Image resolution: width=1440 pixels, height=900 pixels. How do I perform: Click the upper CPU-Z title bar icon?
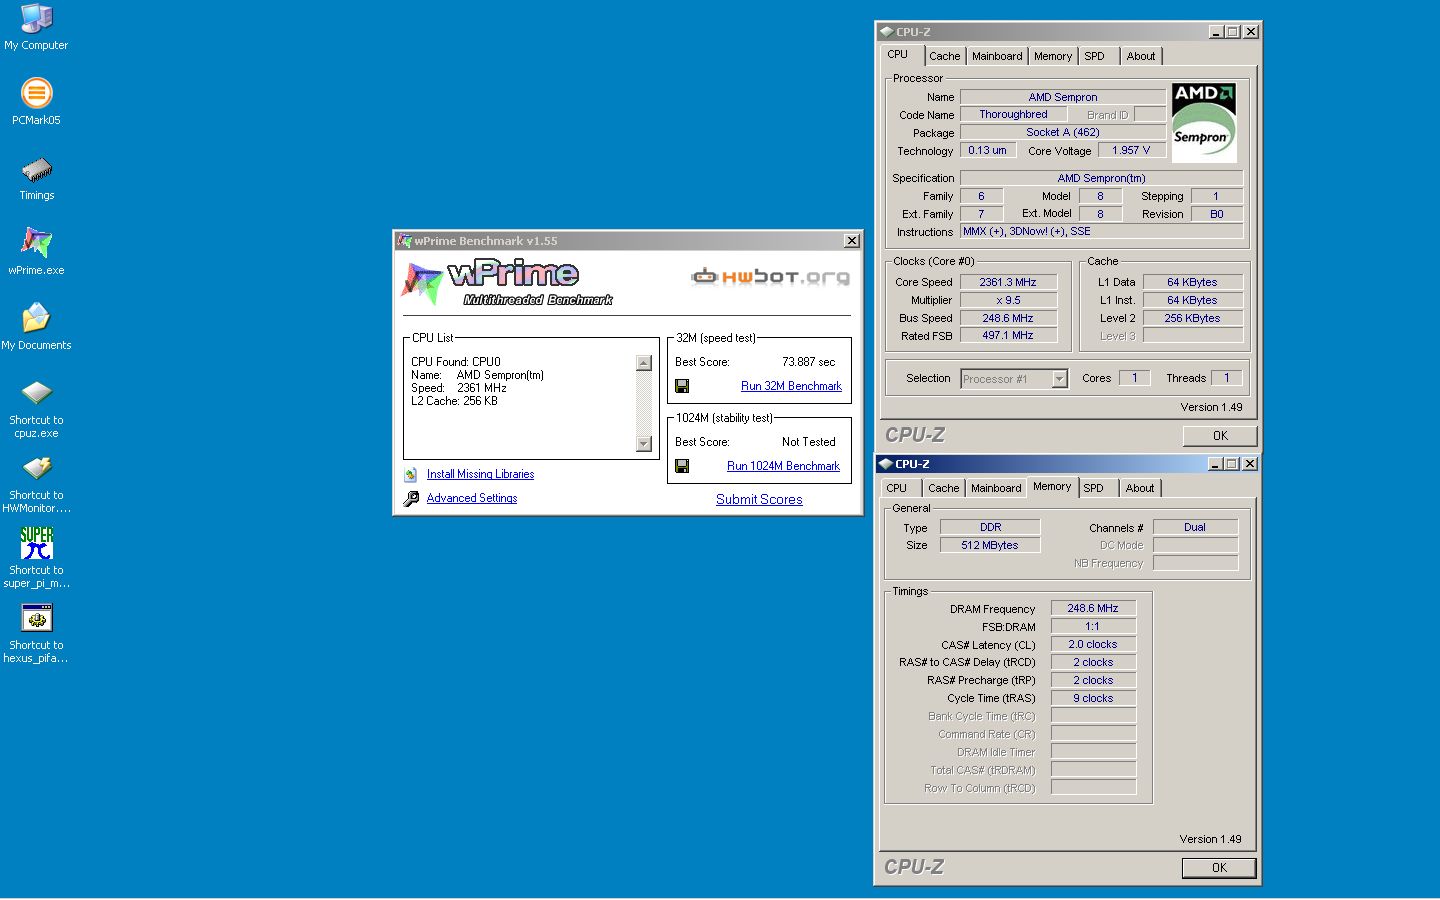click(886, 32)
